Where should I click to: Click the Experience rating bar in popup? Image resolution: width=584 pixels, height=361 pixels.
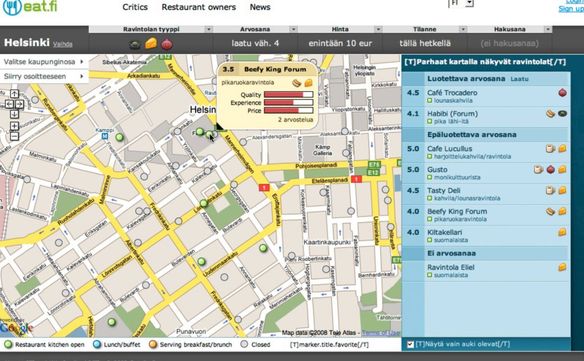[288, 102]
